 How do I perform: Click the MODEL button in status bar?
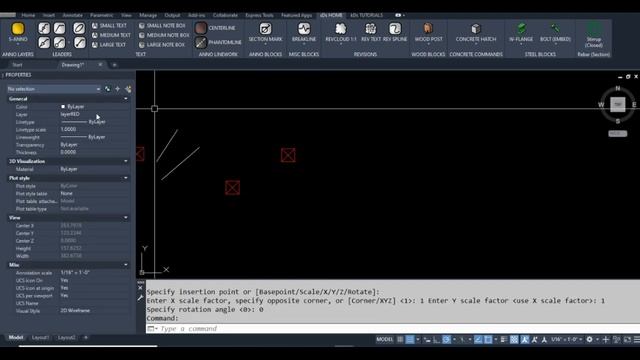click(384, 340)
